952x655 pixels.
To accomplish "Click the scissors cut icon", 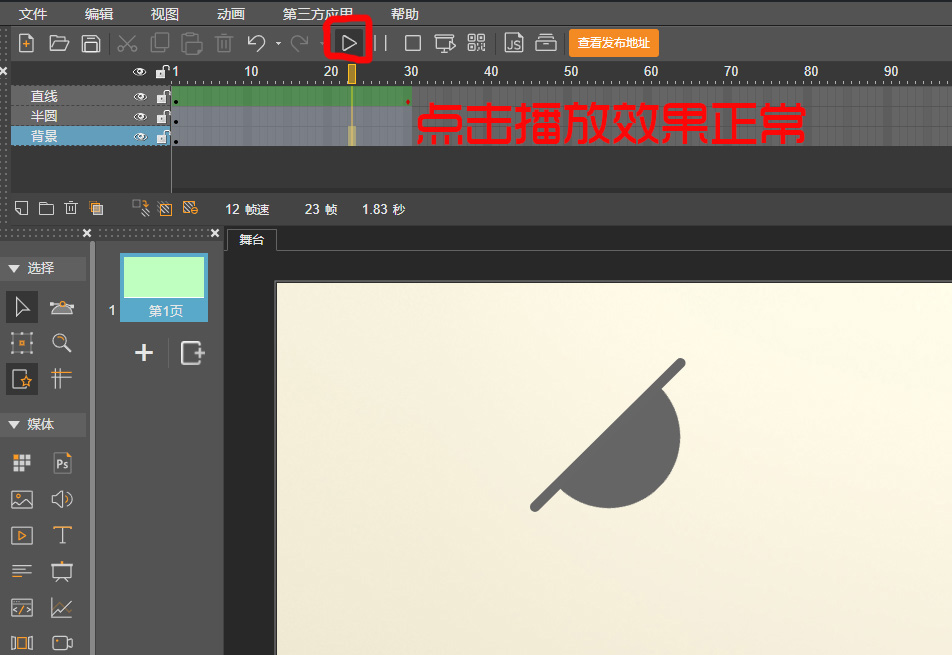I will tap(127, 43).
